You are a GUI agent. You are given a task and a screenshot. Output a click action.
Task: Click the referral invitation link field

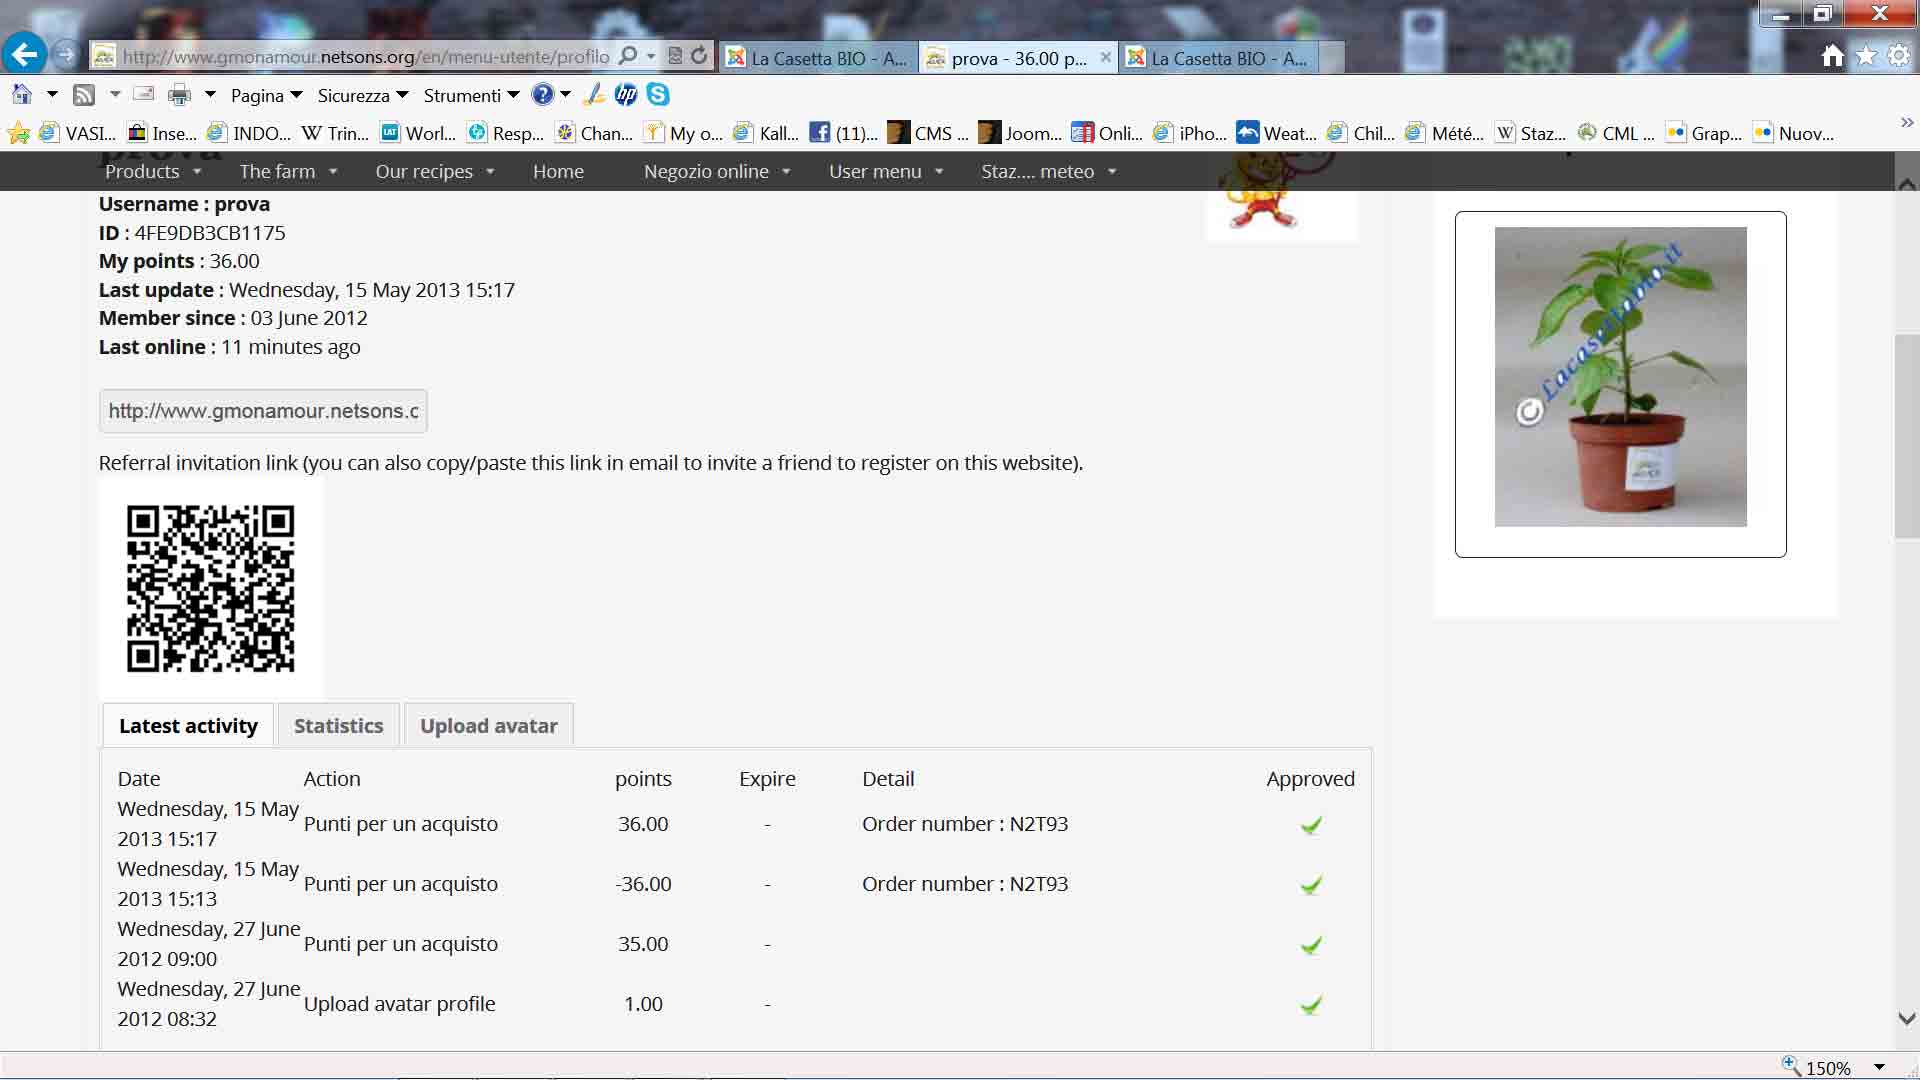click(263, 411)
